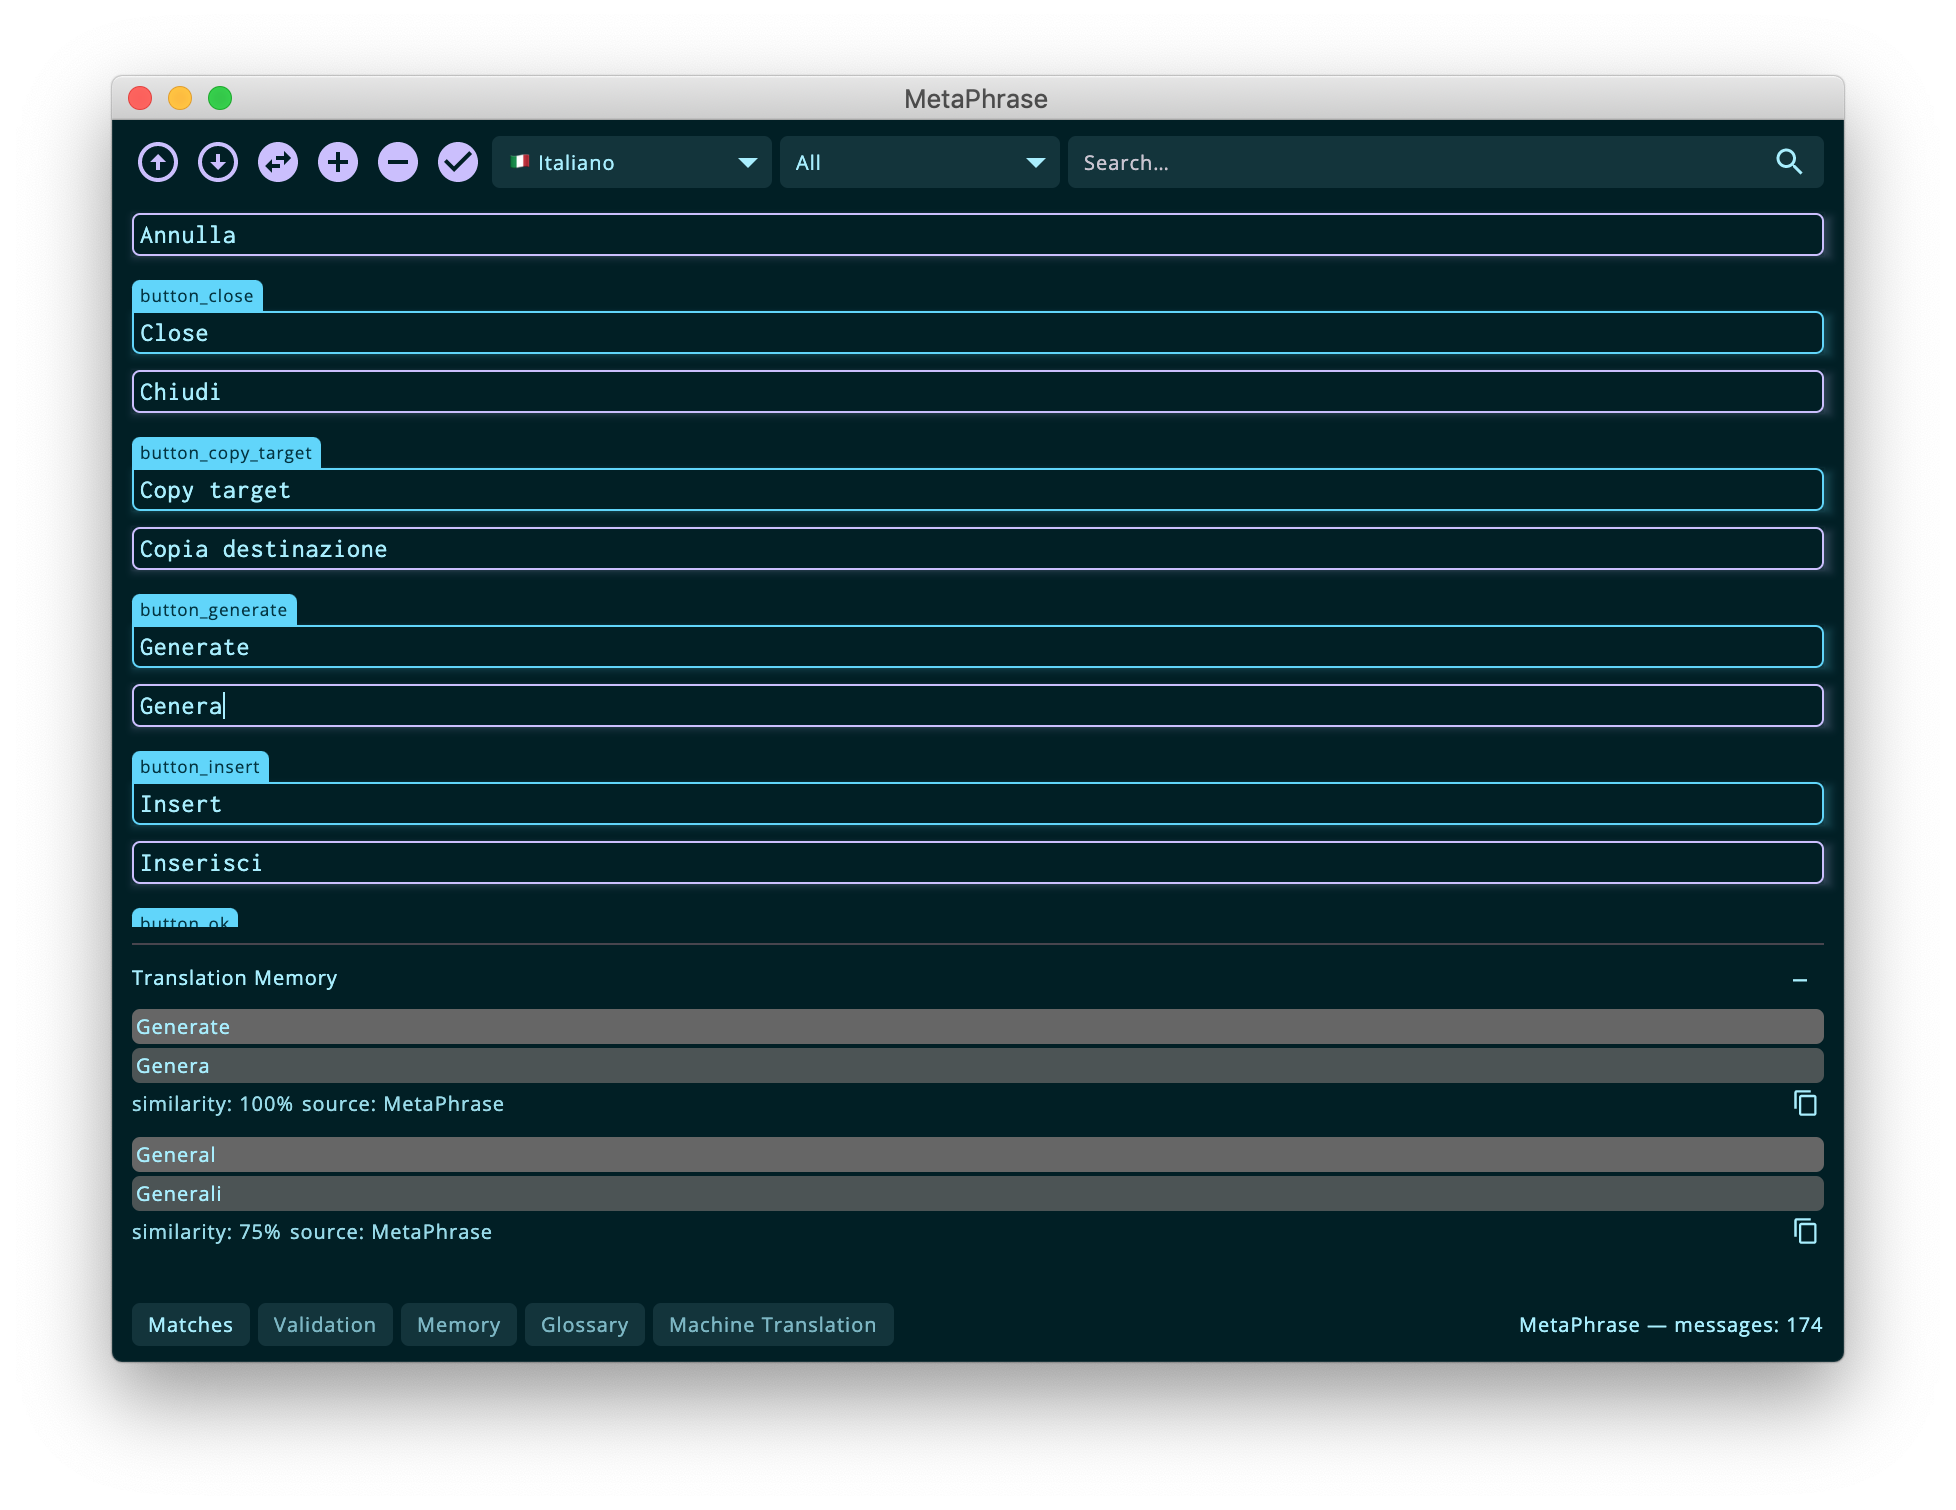
Task: Remove message with the minus icon
Action: click(398, 162)
